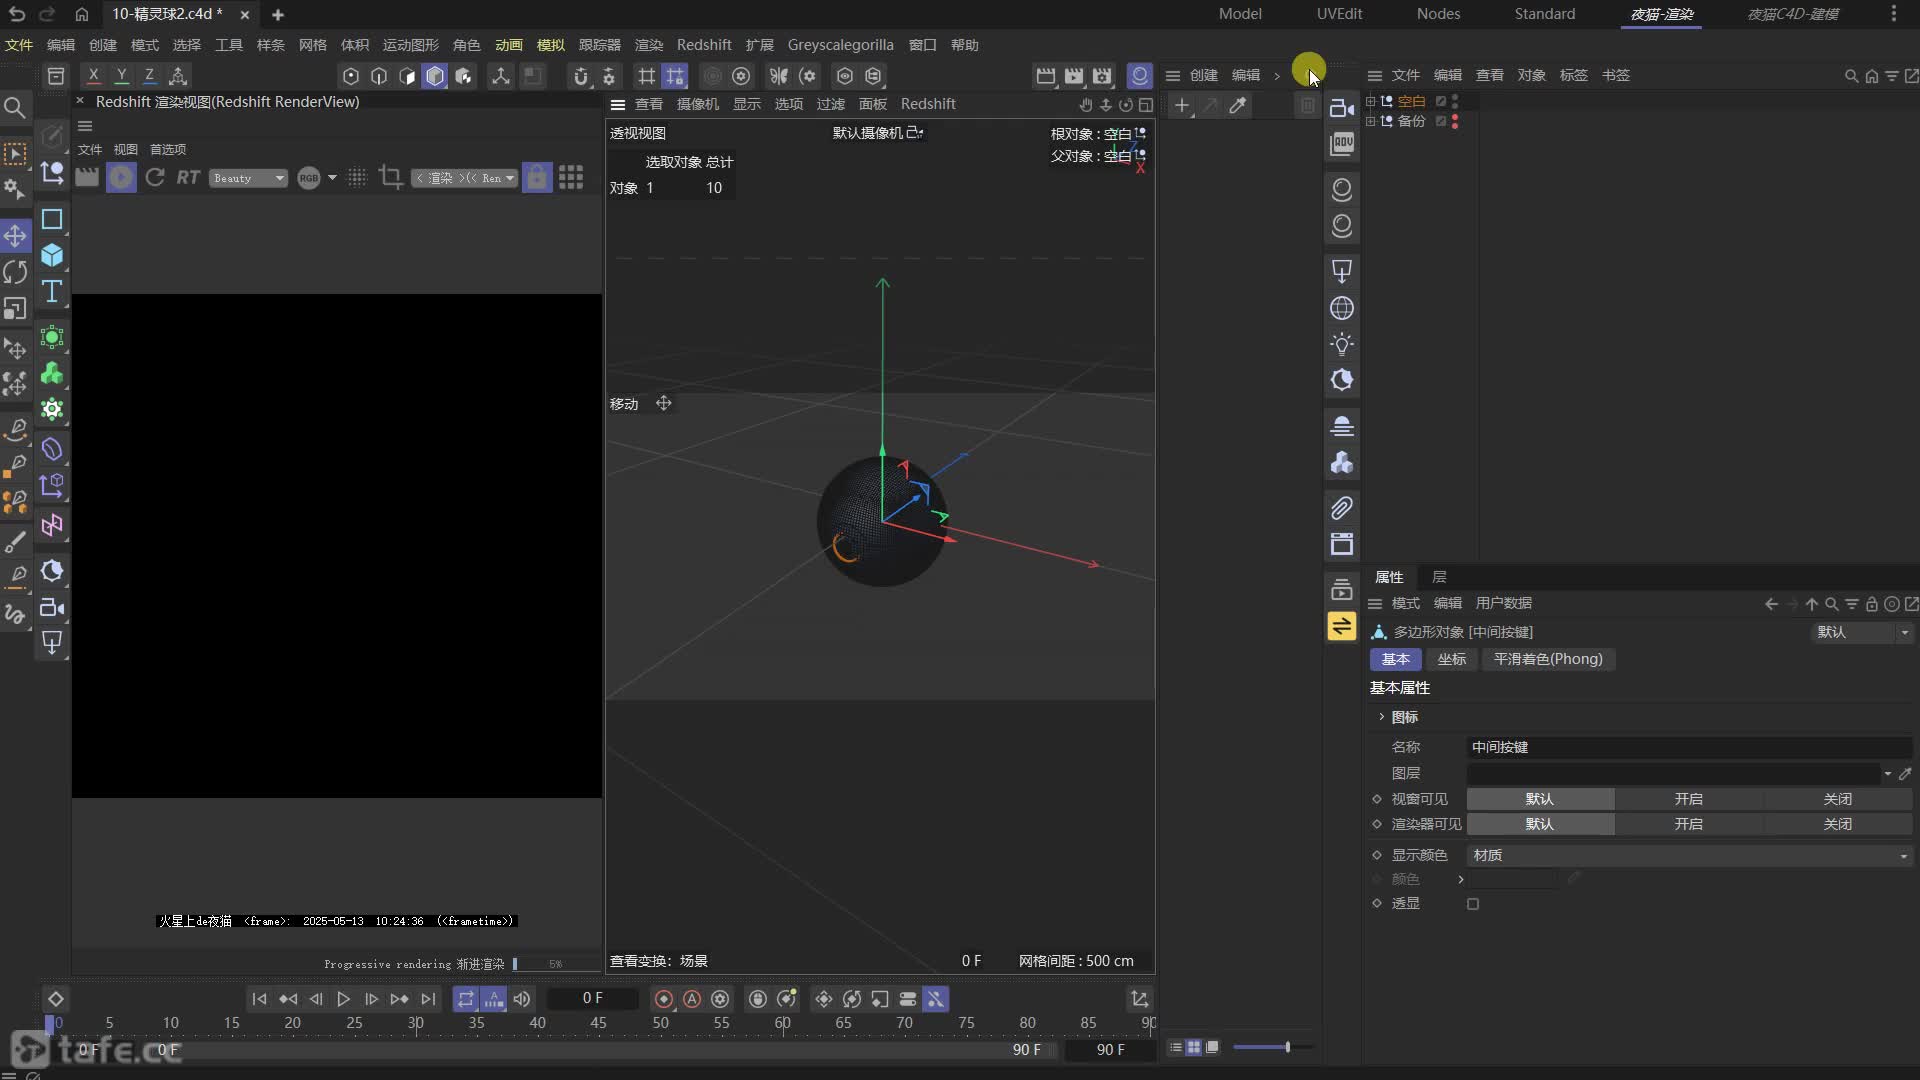Enable snapping magnet icon
This screenshot has height=1080, width=1920.
tap(580, 76)
